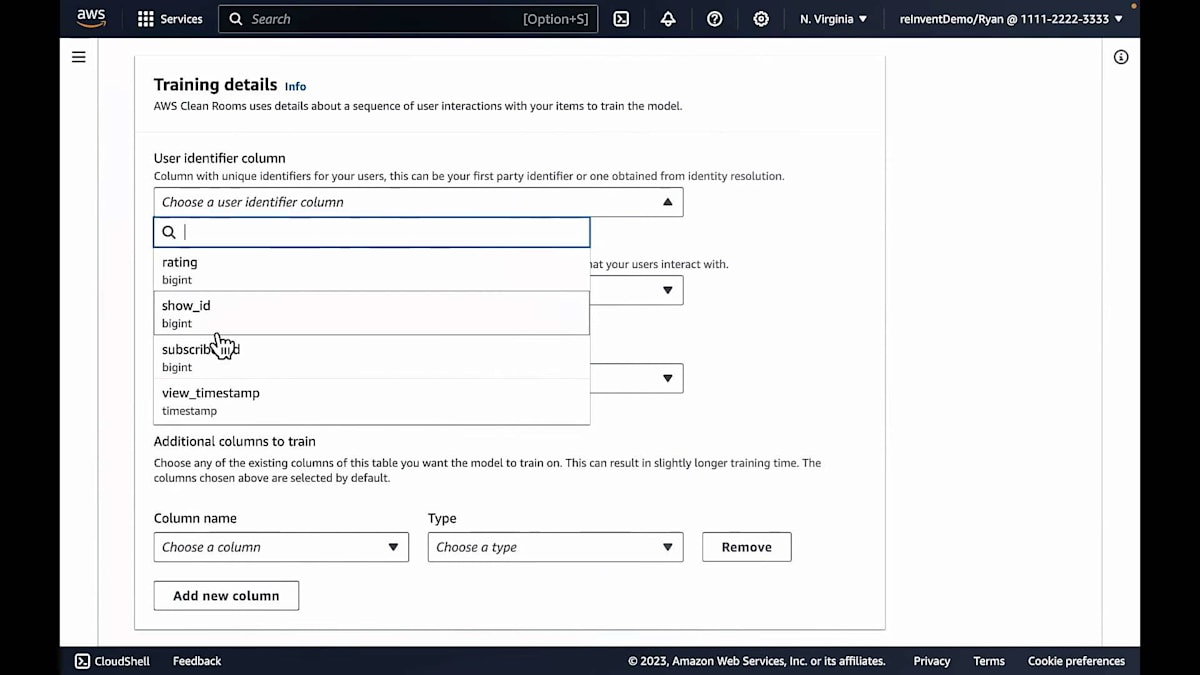
Task: Open the second dropdown arrow behind the list
Action: [667, 291]
